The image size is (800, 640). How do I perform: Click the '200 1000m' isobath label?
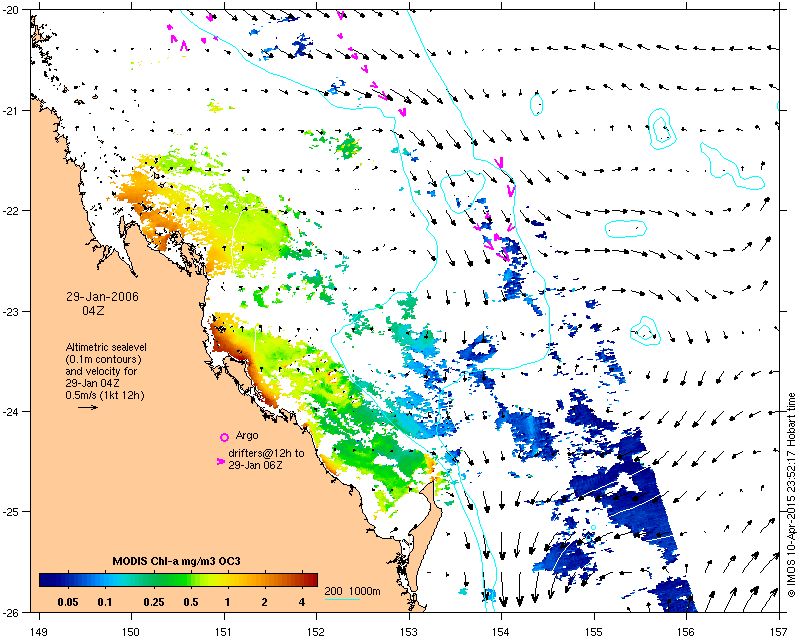(353, 591)
